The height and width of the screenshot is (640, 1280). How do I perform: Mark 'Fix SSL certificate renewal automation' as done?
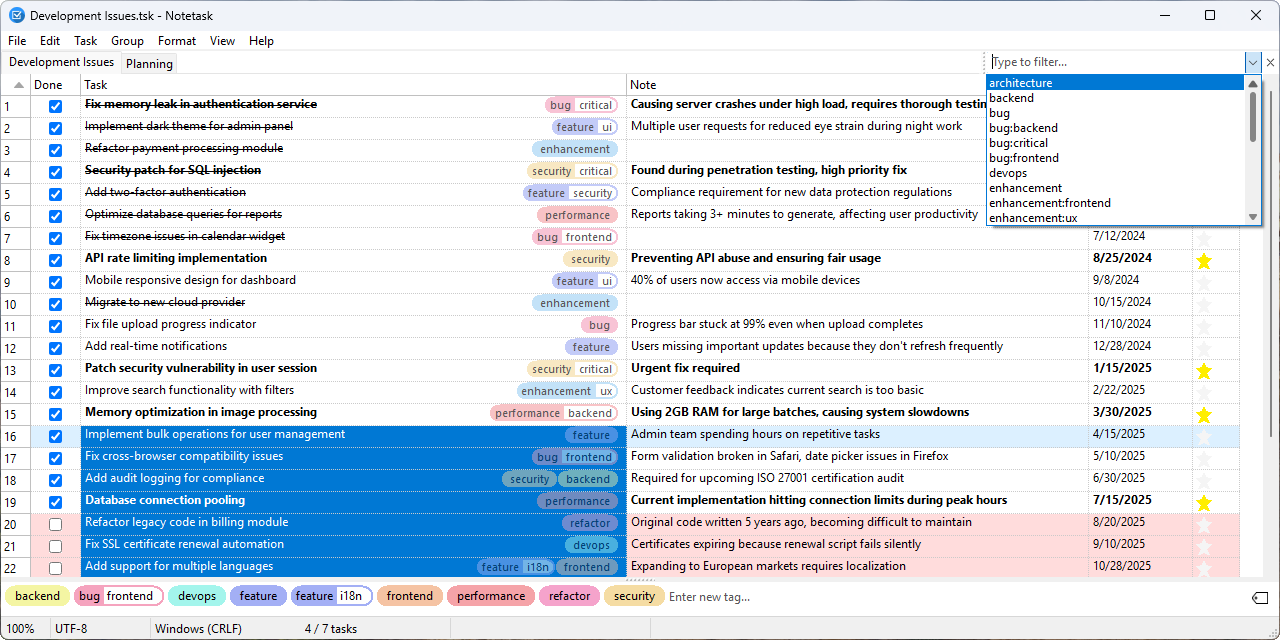coord(55,545)
